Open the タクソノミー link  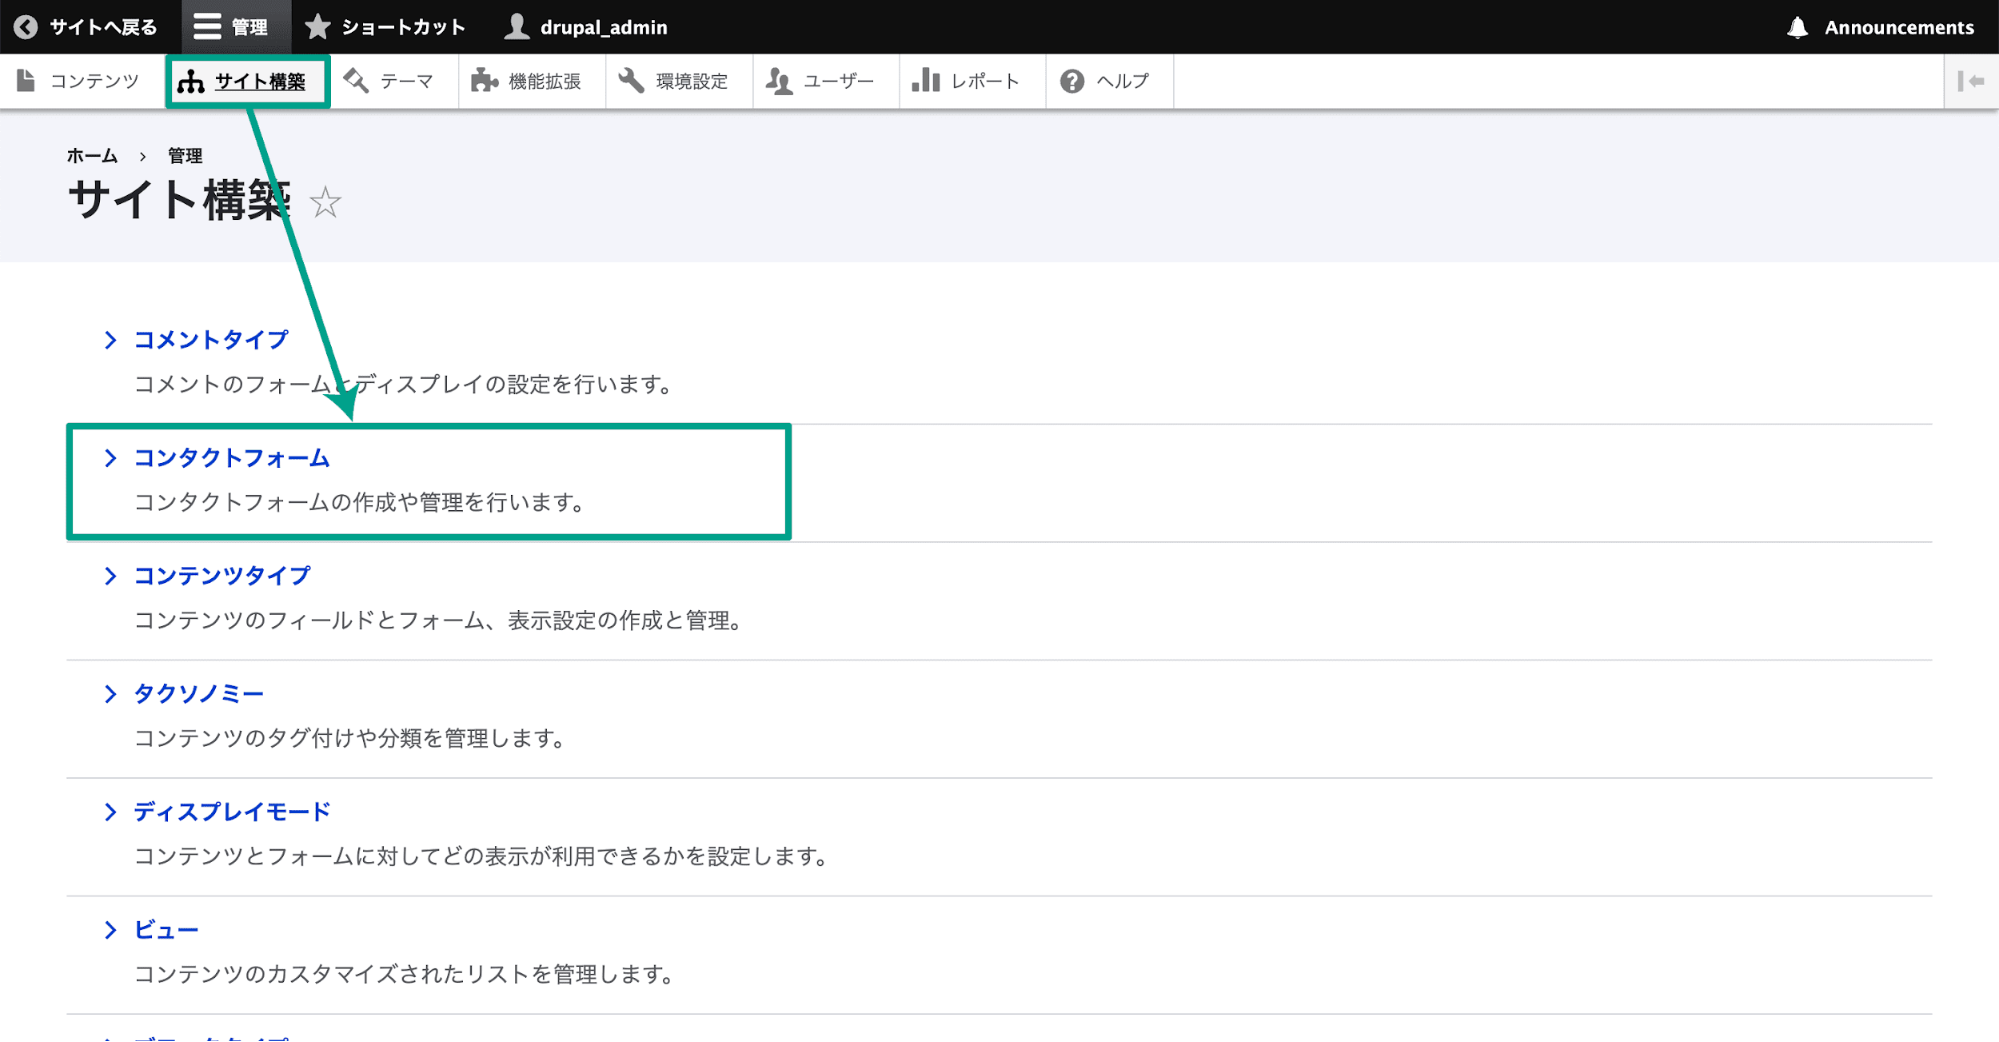tap(199, 694)
